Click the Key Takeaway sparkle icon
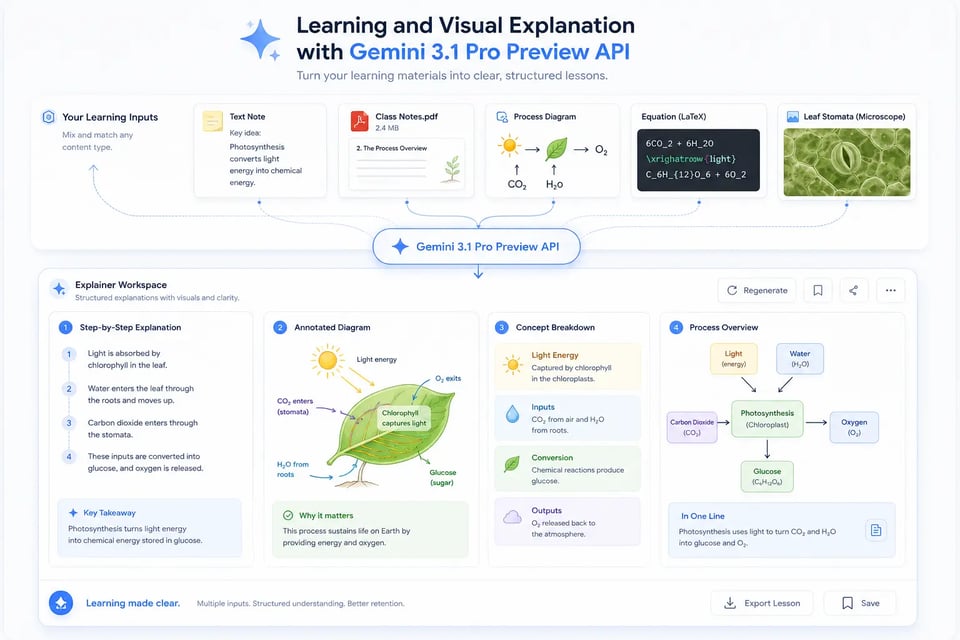 pyautogui.click(x=73, y=513)
